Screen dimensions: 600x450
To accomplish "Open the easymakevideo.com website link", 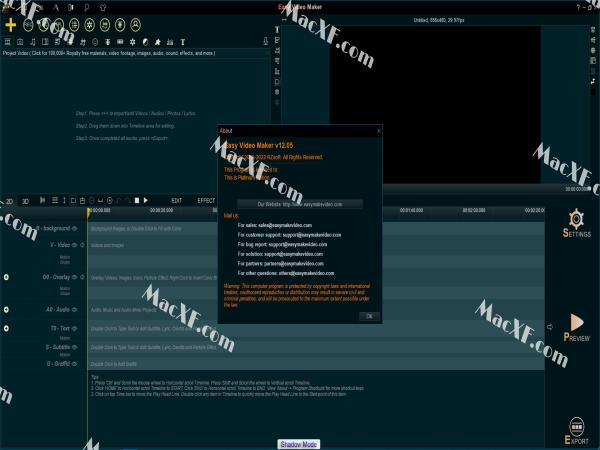I will pyautogui.click(x=300, y=204).
